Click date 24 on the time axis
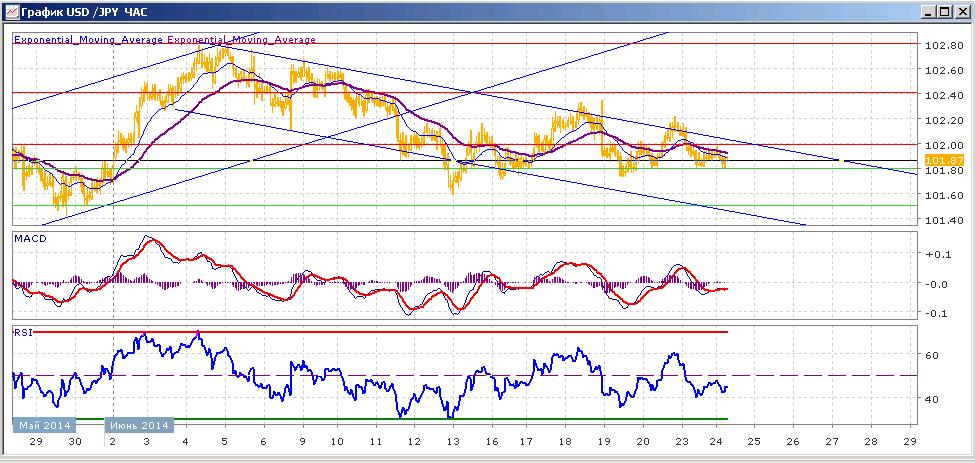Image resolution: width=975 pixels, height=463 pixels. coord(716,441)
